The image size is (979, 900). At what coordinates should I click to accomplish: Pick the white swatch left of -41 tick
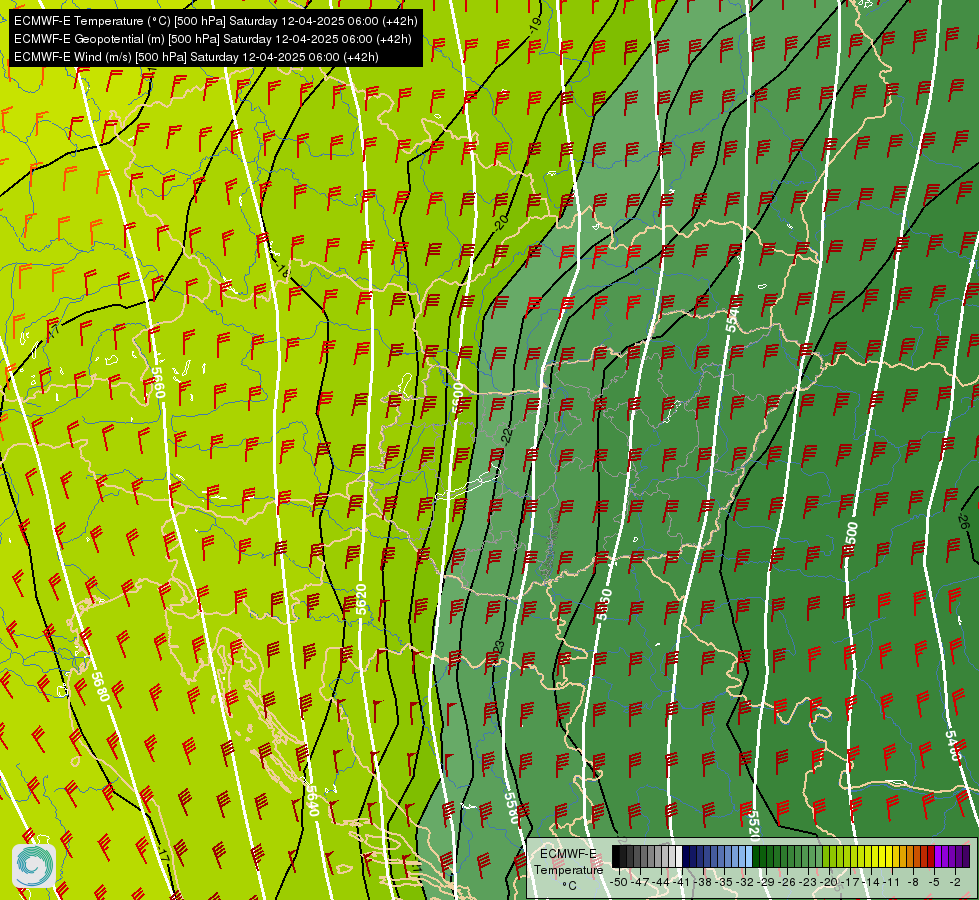point(679,856)
